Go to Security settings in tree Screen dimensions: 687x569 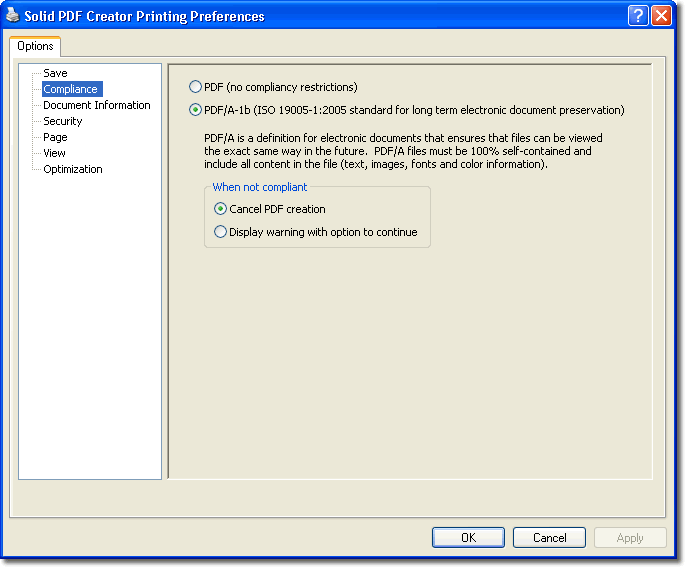click(62, 121)
